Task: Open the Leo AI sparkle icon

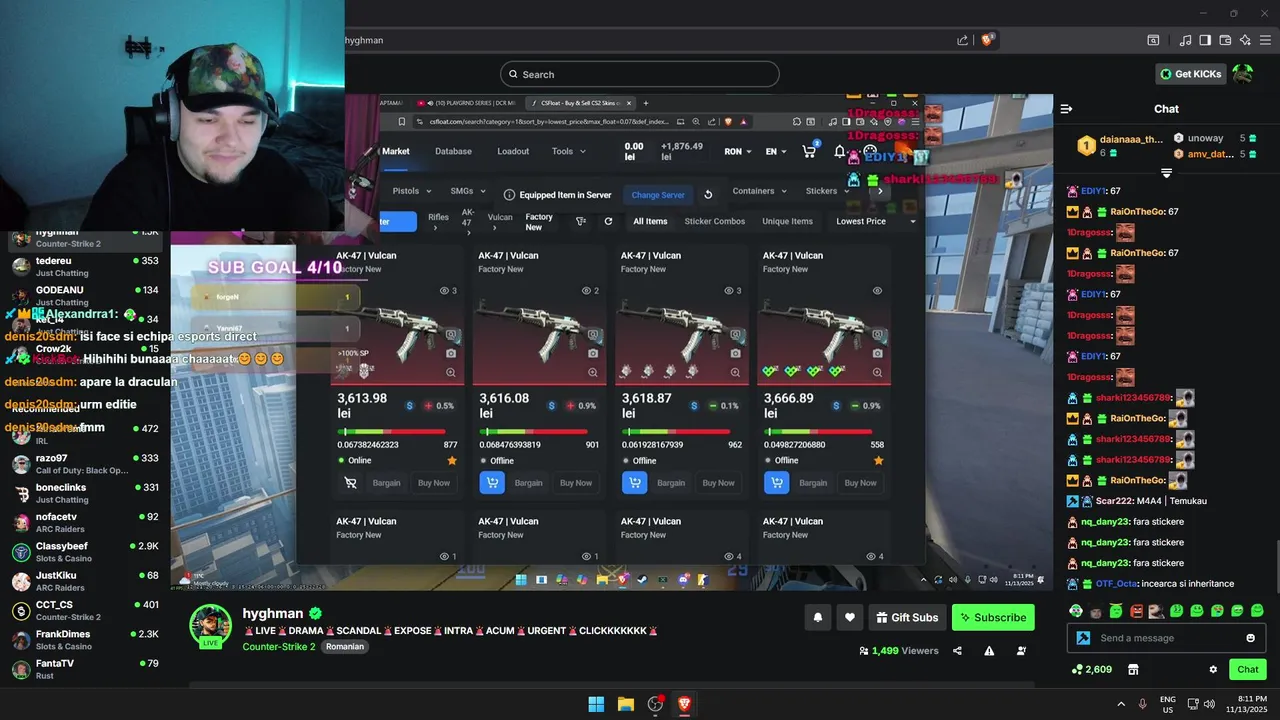Action: coord(1245,40)
